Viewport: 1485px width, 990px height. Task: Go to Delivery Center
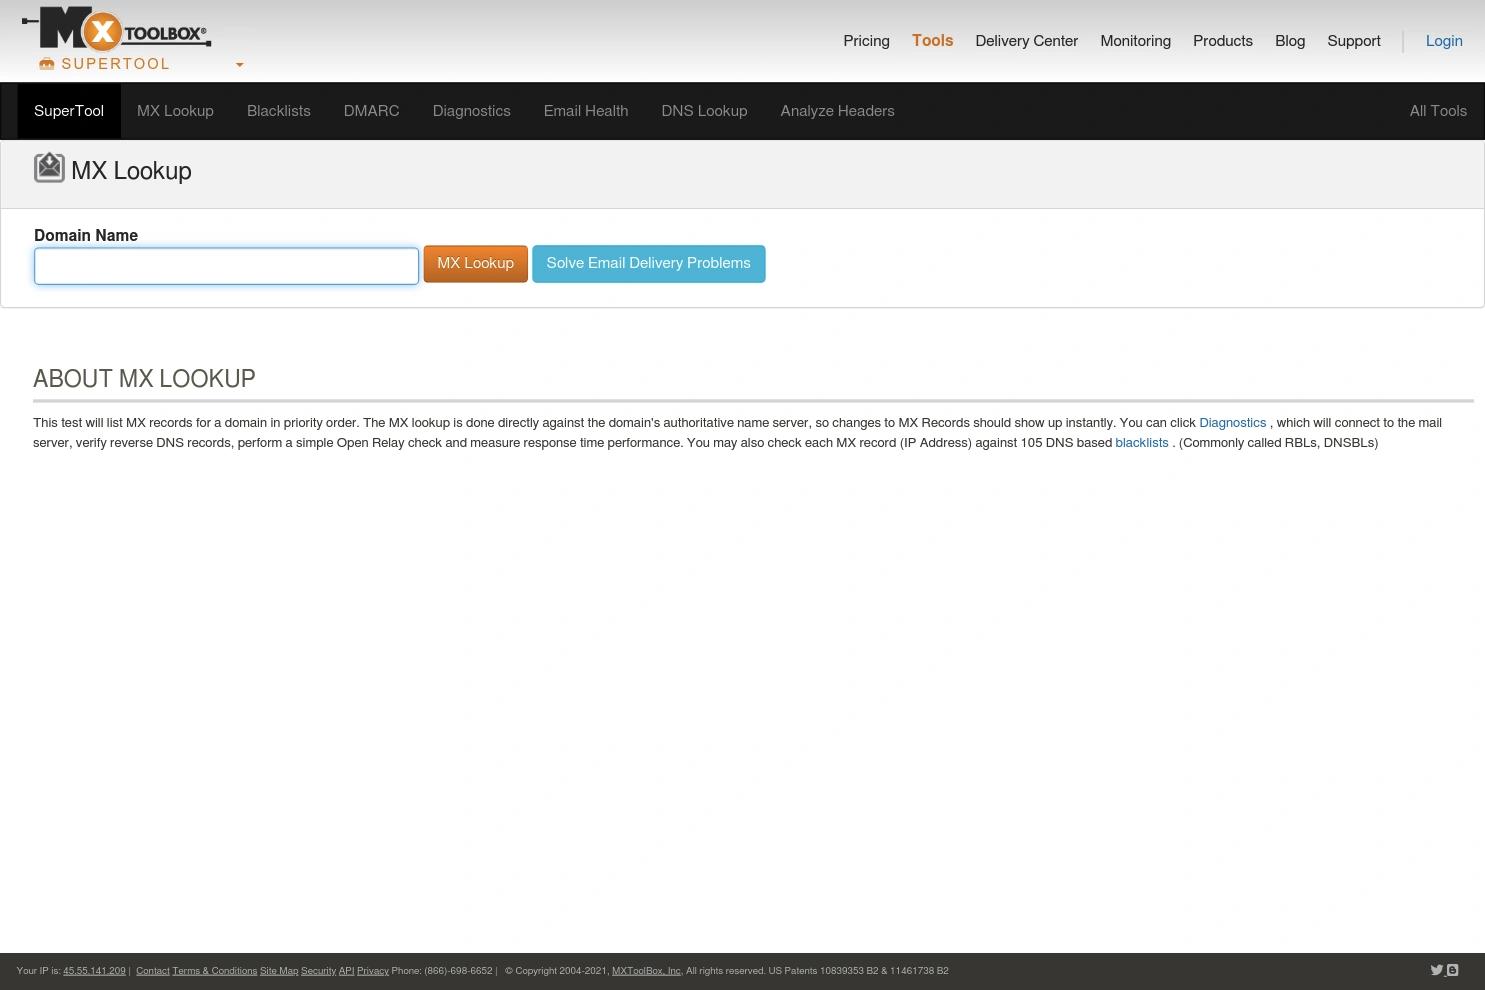tap(1027, 41)
